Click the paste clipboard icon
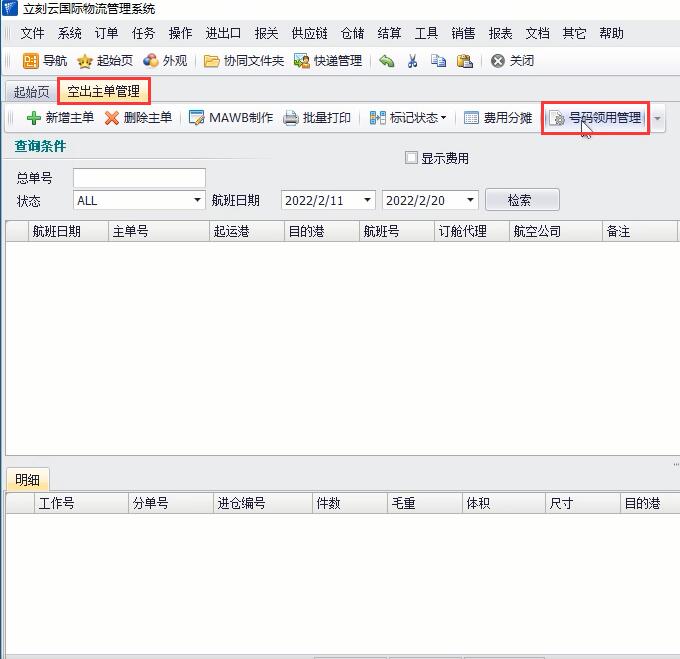The width and height of the screenshot is (680, 659). 465,61
